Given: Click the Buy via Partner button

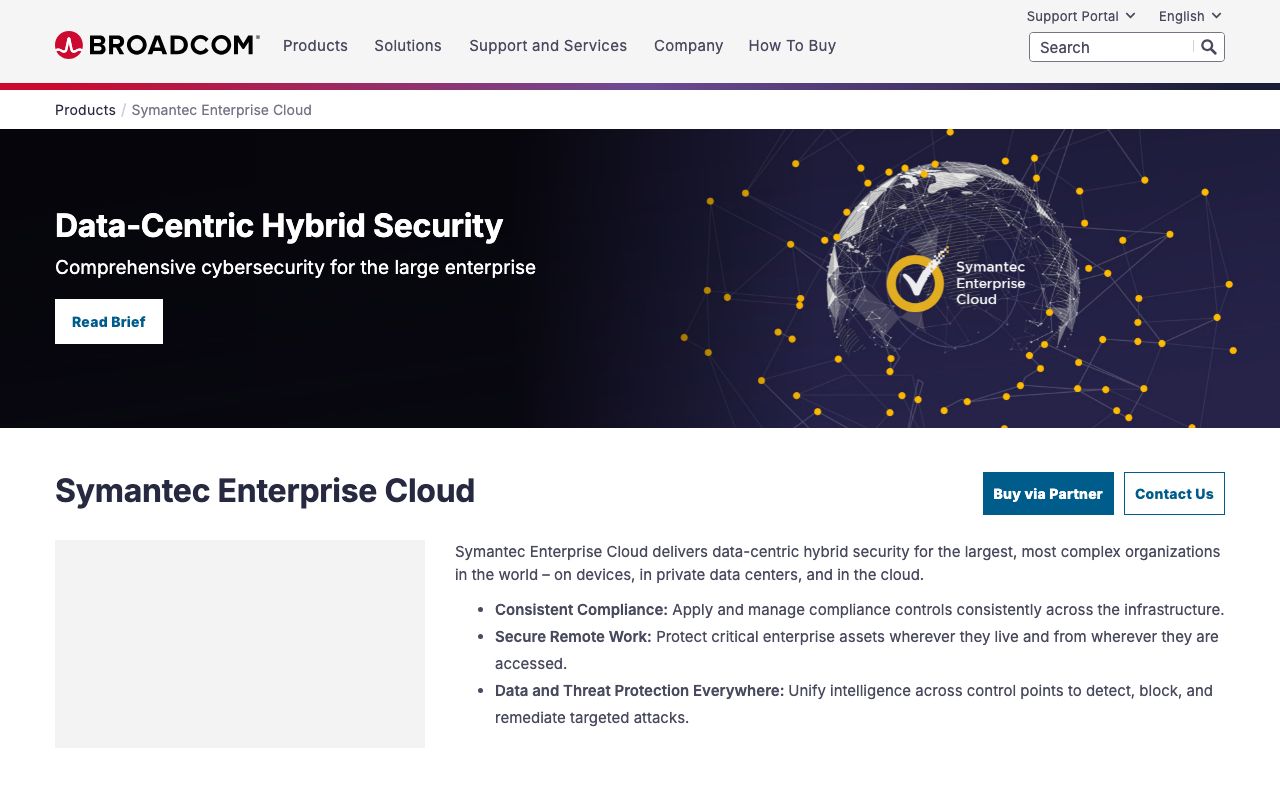Looking at the screenshot, I should [x=1048, y=493].
